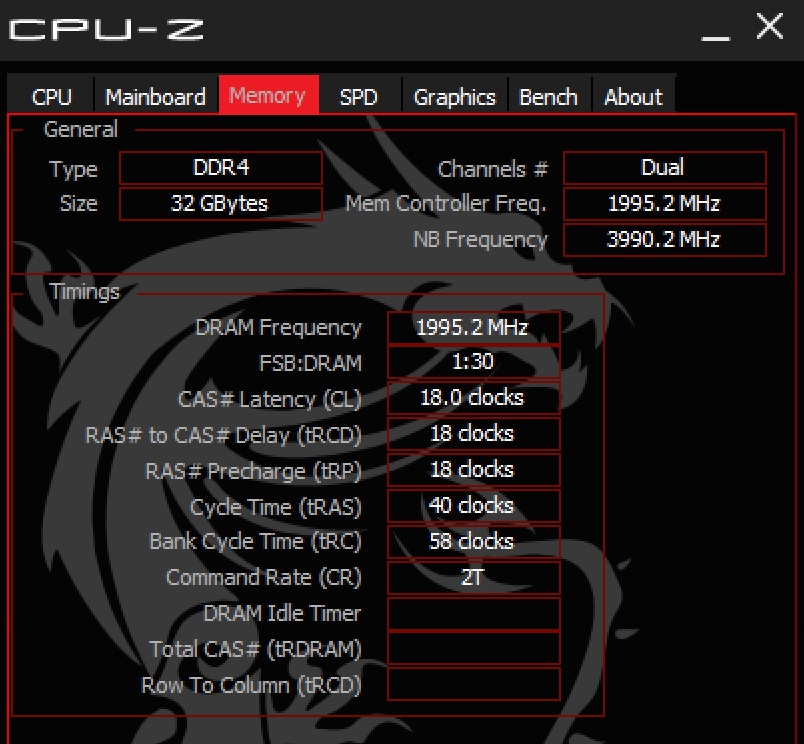Click the Mem Controller Freq value box

tap(665, 204)
